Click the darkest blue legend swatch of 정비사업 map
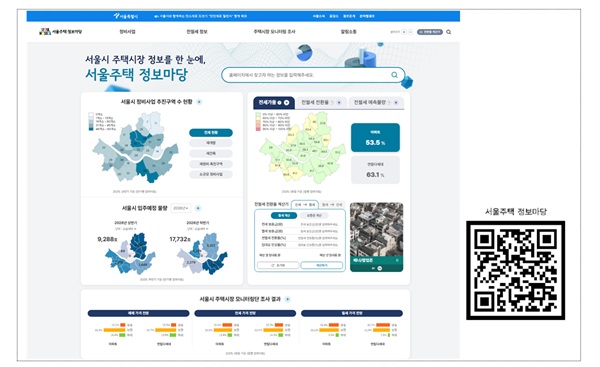This screenshot has height=367, width=600. point(91,129)
